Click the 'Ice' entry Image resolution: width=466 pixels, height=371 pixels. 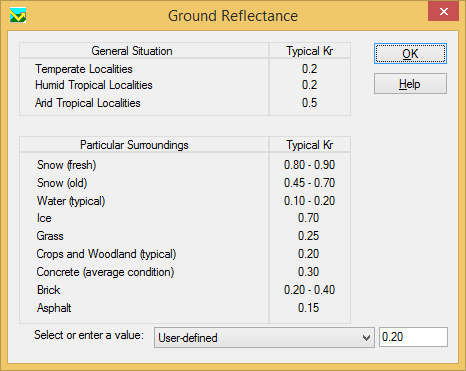click(44, 218)
